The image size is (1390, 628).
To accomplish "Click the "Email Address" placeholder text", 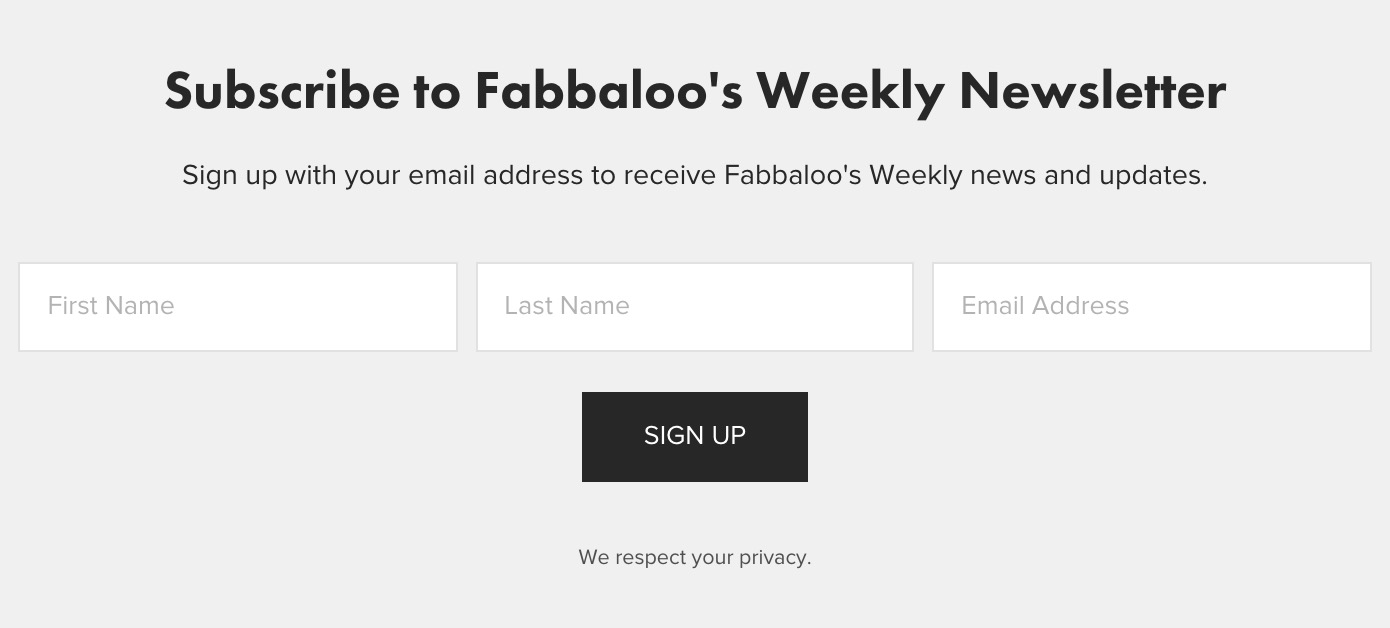I will (x=1045, y=306).
